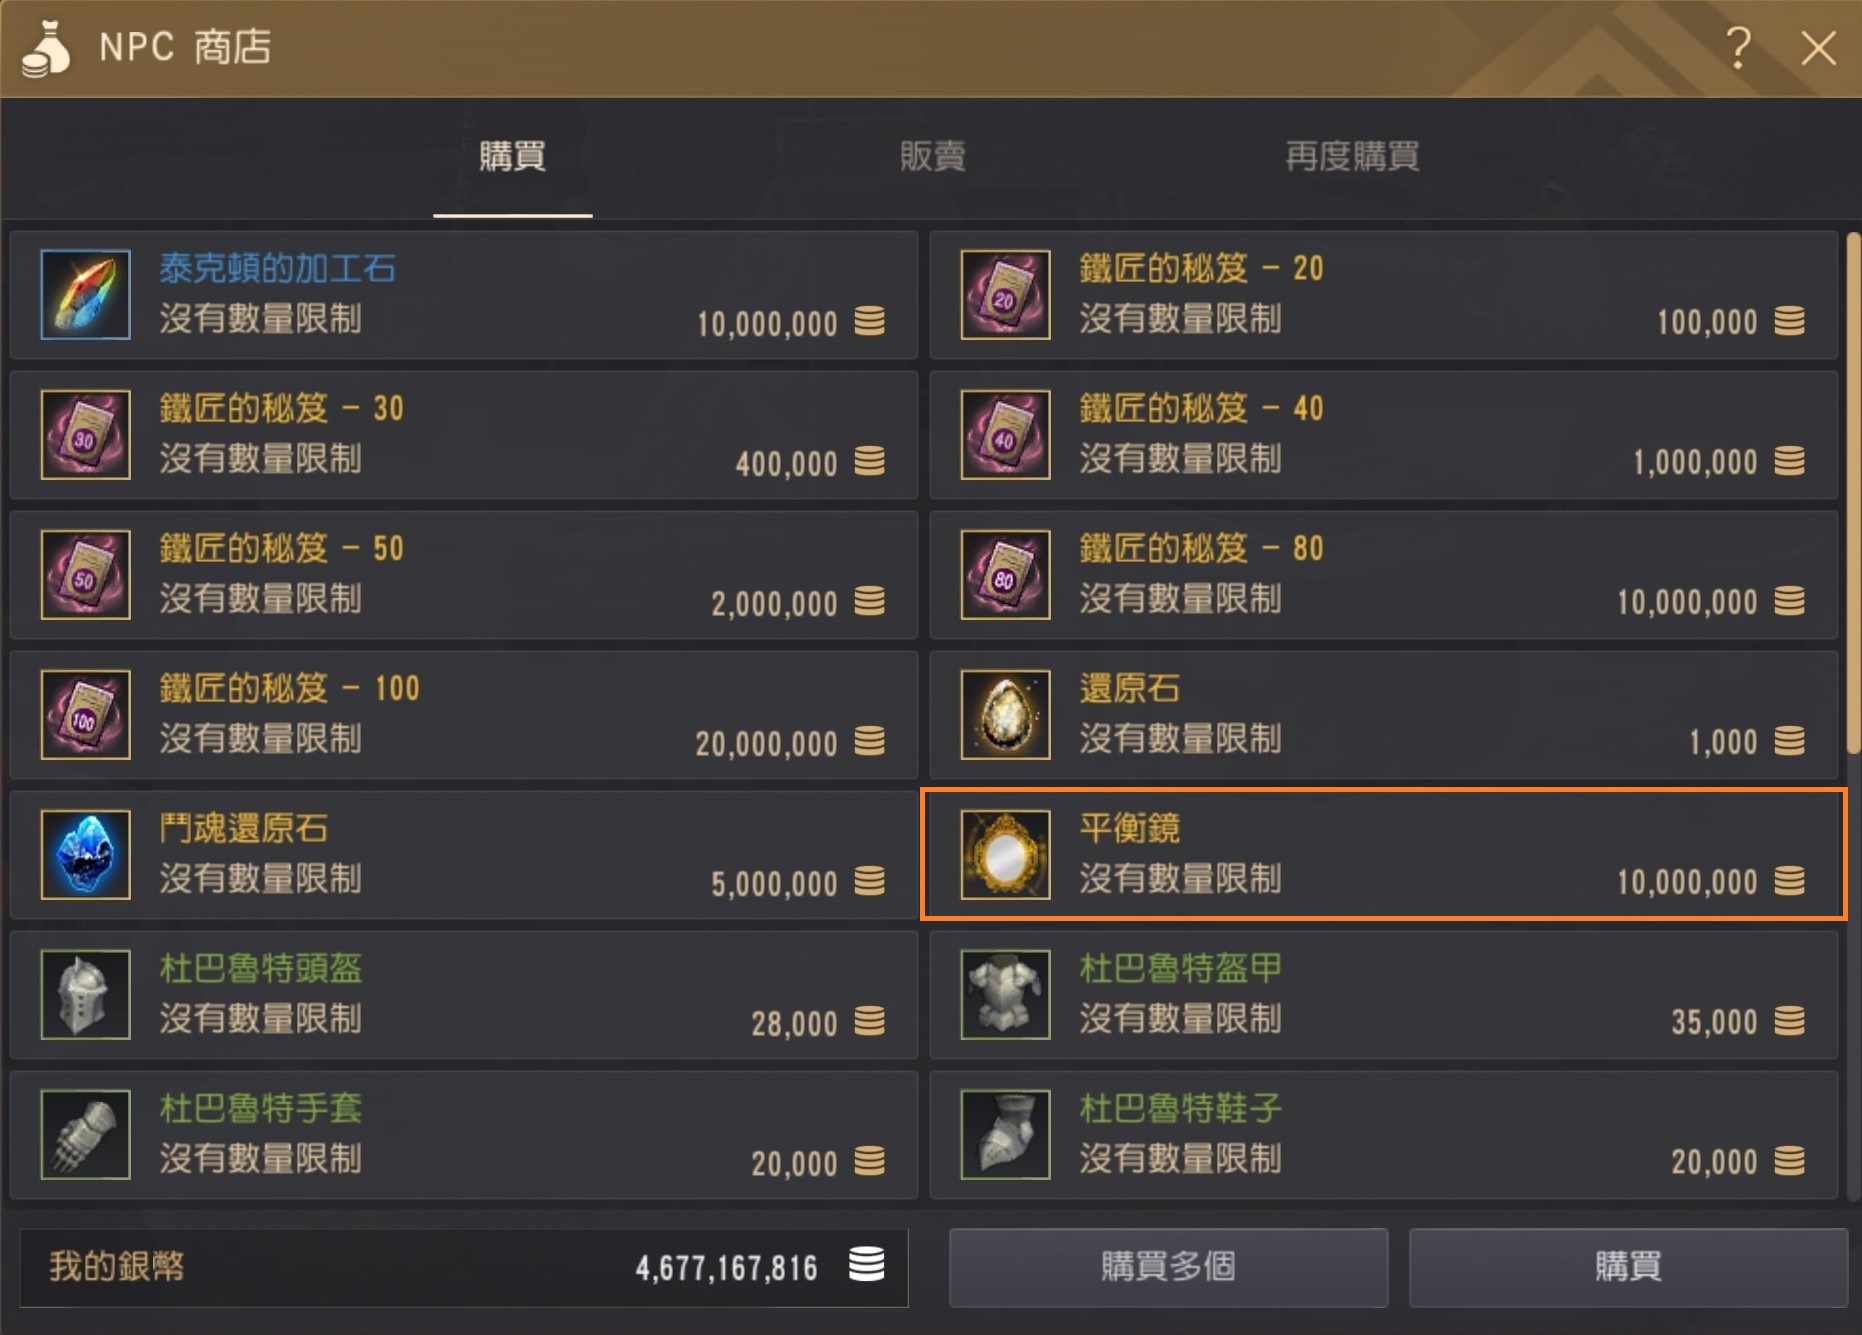This screenshot has height=1335, width=1862.
Task: Click the 購買多個 buy multiple button
Action: (1168, 1267)
